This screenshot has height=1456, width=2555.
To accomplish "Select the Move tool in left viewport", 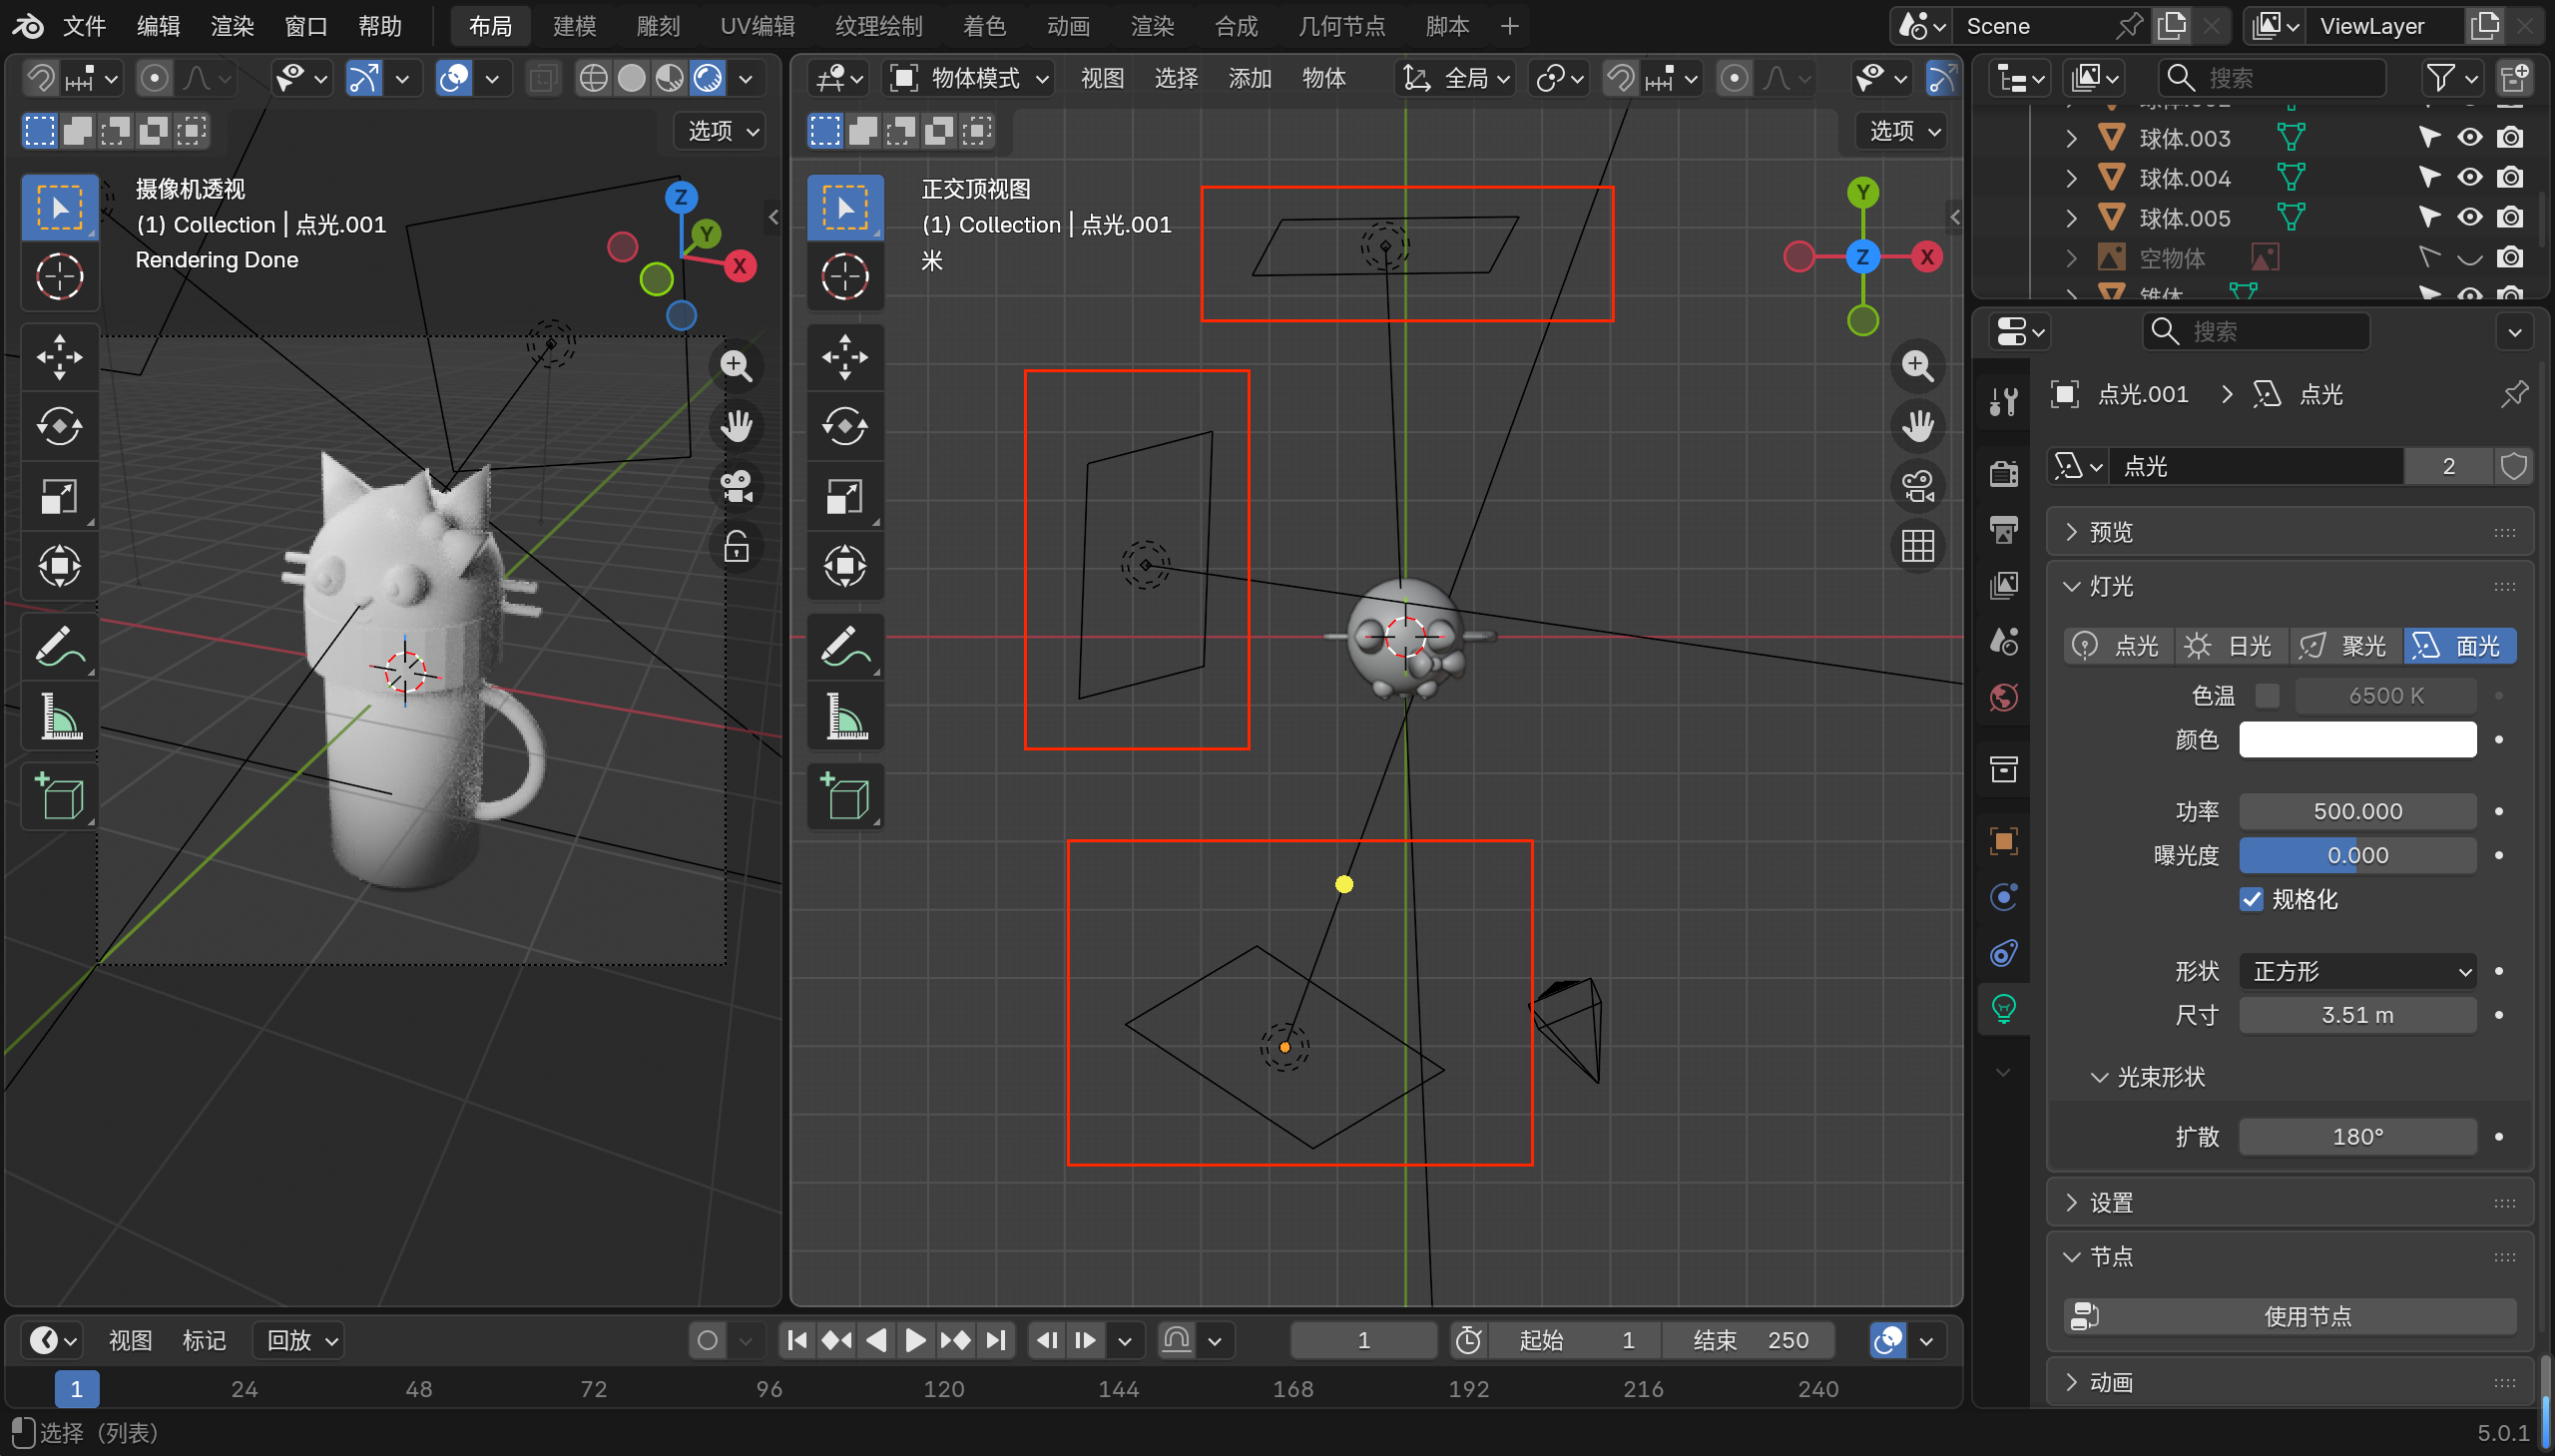I will (x=59, y=357).
